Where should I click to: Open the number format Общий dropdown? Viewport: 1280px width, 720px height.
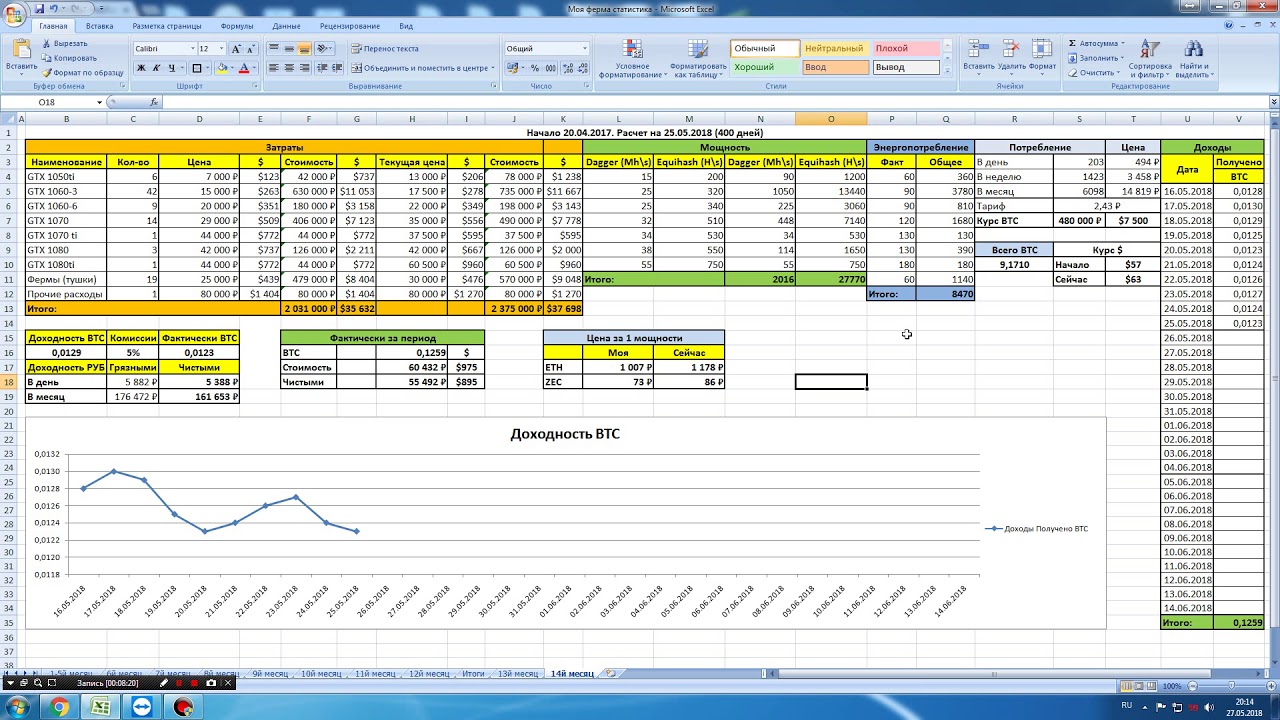tap(584, 48)
